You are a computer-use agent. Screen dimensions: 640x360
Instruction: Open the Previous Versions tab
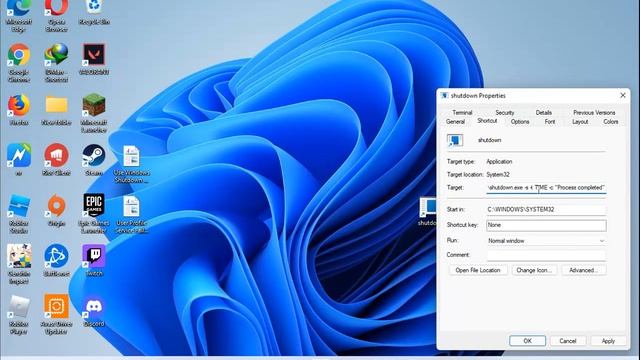click(594, 113)
